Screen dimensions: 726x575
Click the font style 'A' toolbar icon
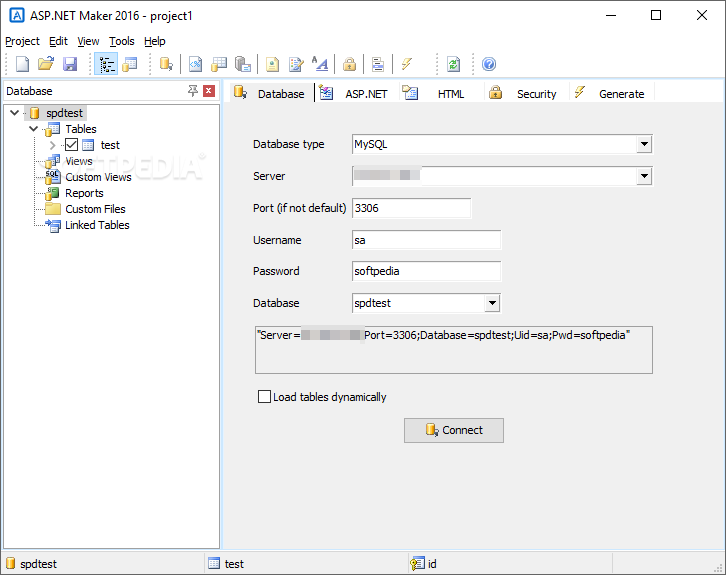[320, 64]
